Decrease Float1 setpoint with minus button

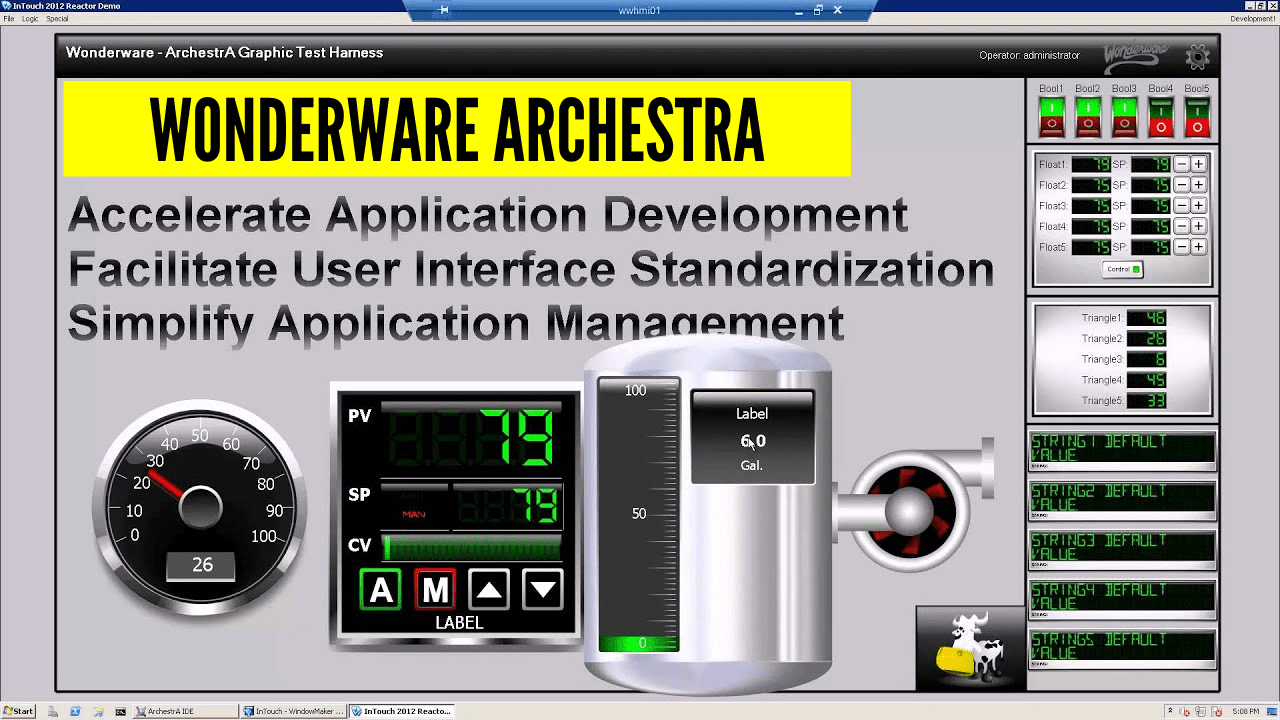[1182, 164]
